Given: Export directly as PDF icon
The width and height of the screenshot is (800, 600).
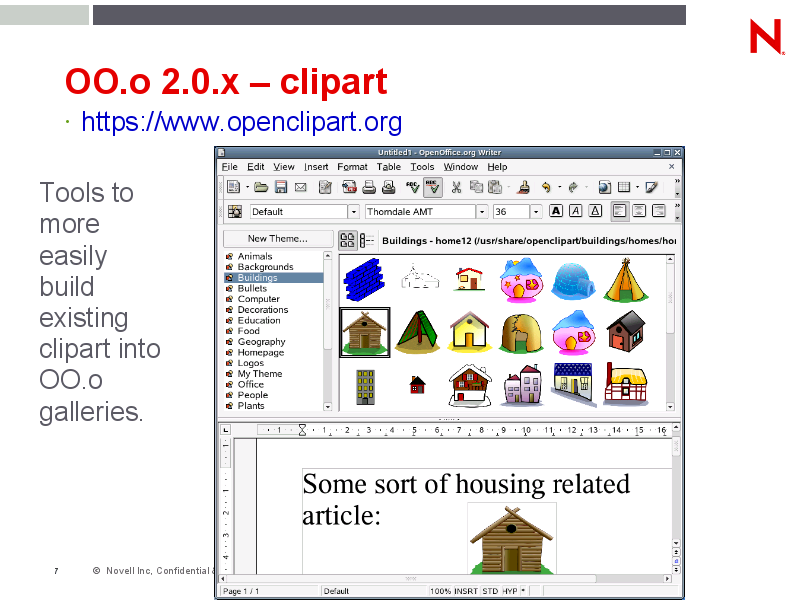Looking at the screenshot, I should pyautogui.click(x=349, y=187).
